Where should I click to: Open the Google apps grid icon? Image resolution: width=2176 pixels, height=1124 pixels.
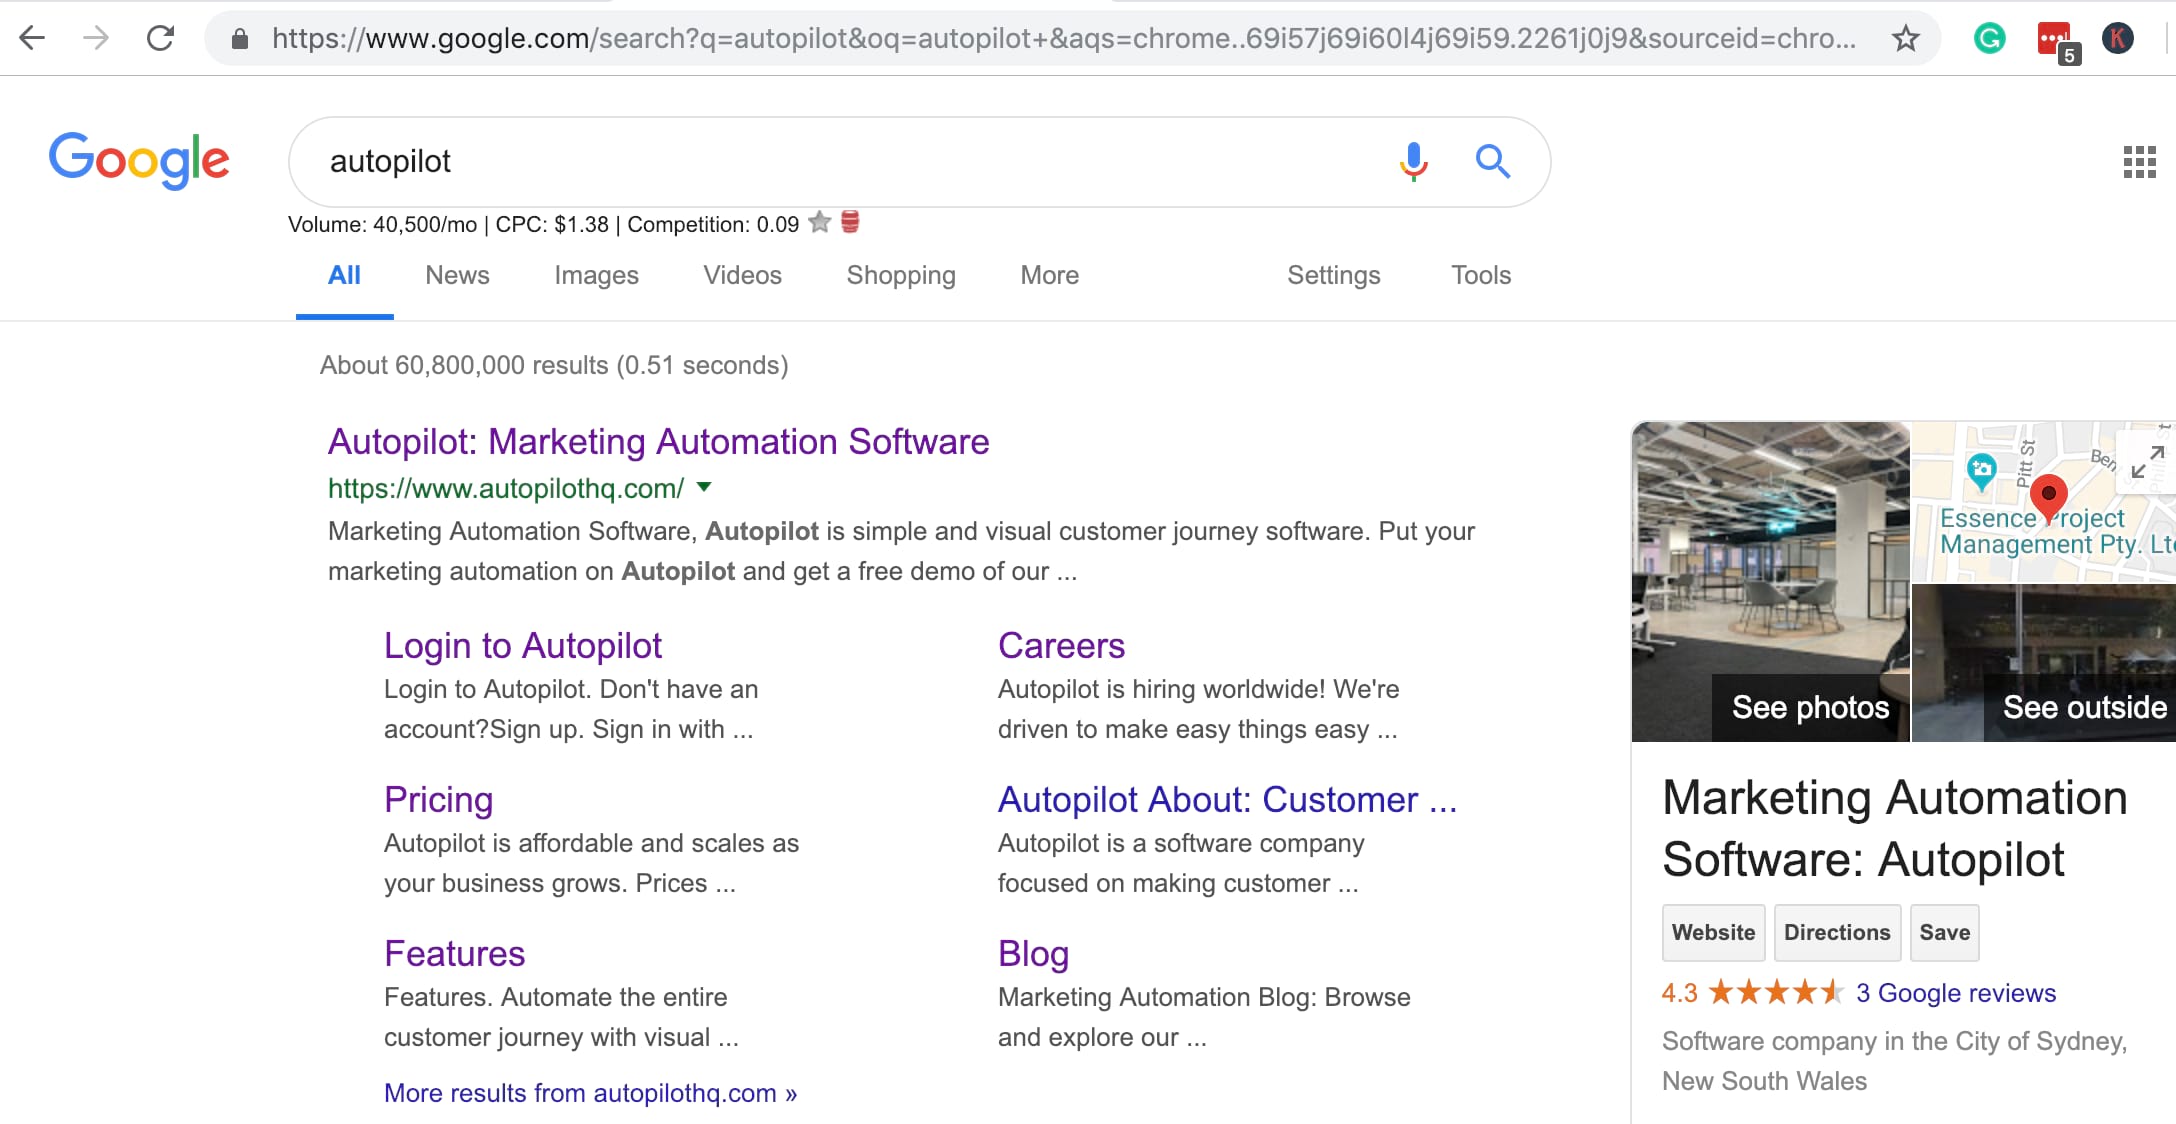[2139, 162]
